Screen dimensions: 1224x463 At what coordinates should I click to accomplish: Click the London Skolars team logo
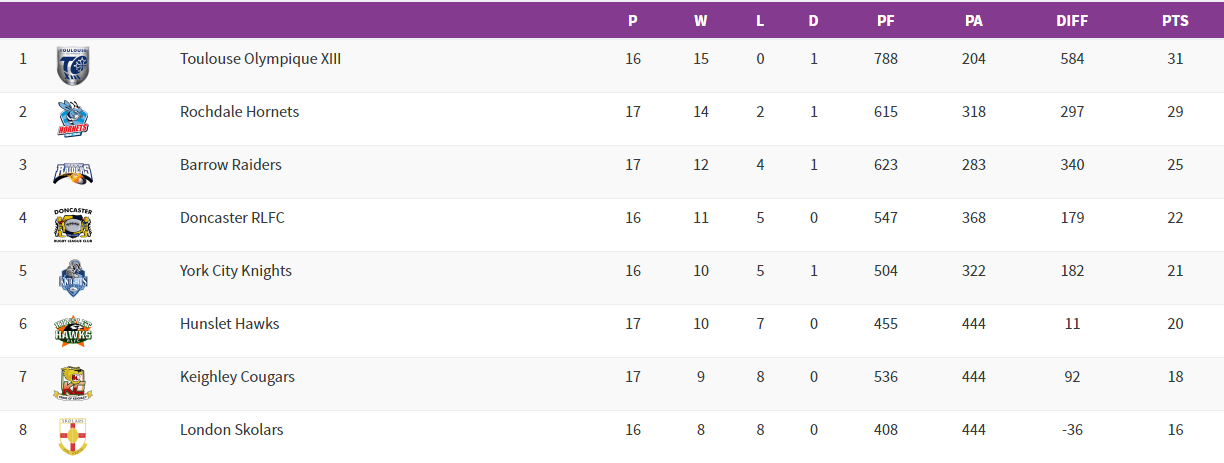coord(73,435)
